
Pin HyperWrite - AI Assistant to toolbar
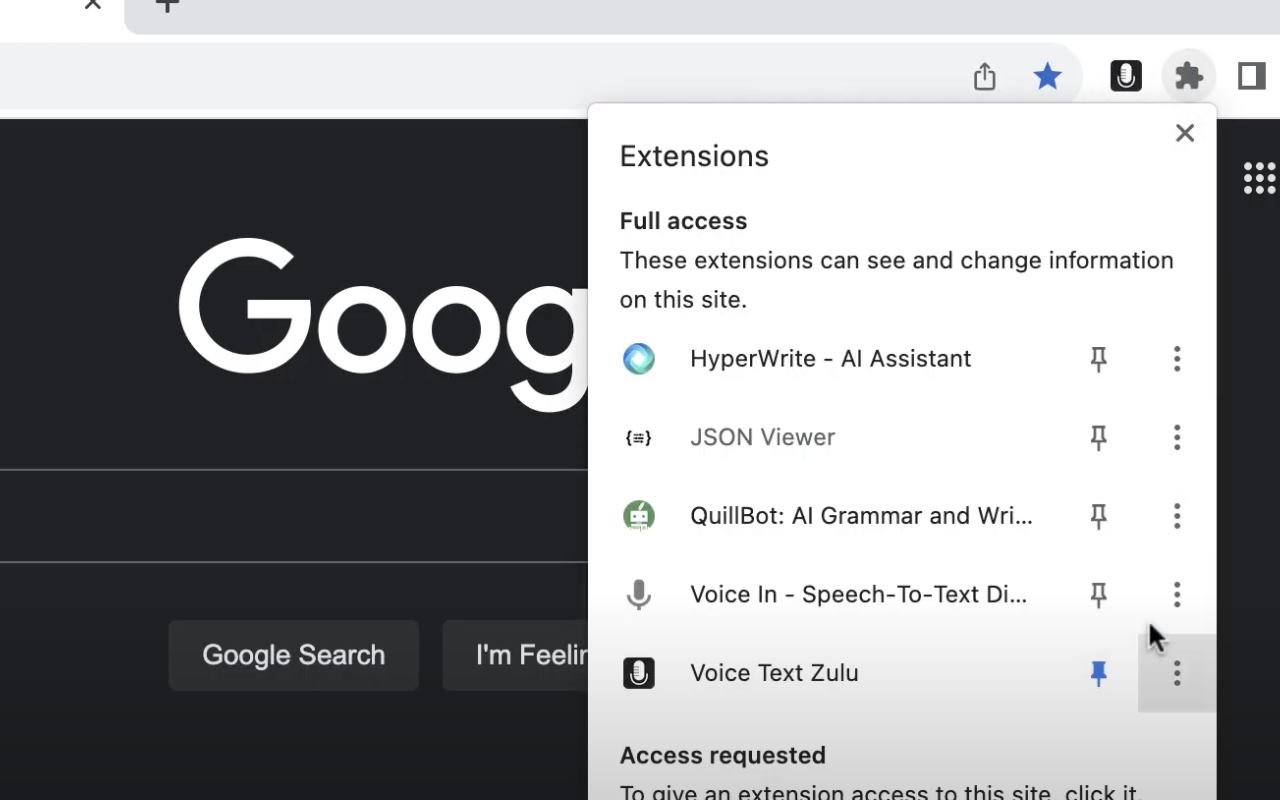tap(1099, 359)
